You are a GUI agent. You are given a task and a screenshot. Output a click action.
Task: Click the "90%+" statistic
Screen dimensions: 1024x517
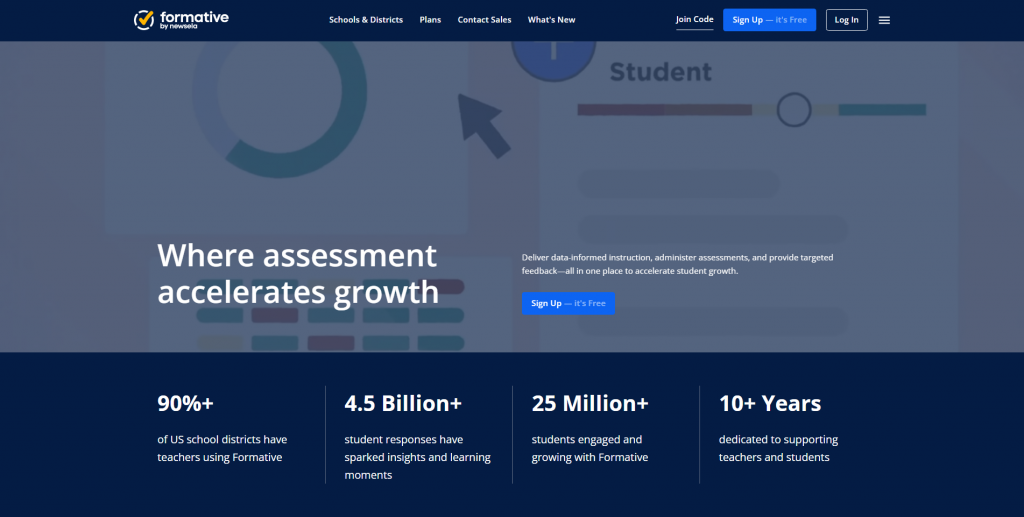point(185,403)
